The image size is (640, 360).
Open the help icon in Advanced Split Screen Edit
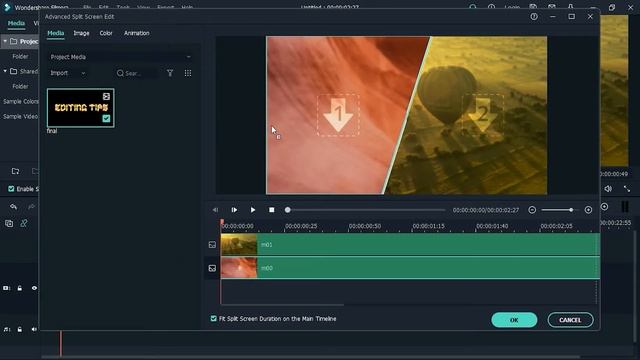click(534, 17)
